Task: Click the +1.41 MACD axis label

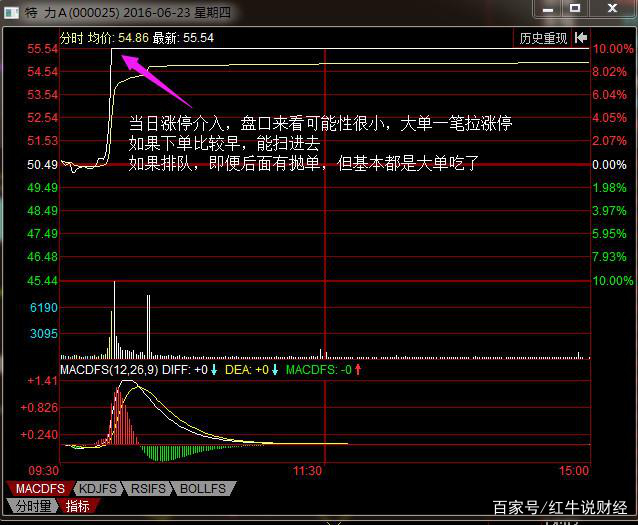Action: coord(43,381)
